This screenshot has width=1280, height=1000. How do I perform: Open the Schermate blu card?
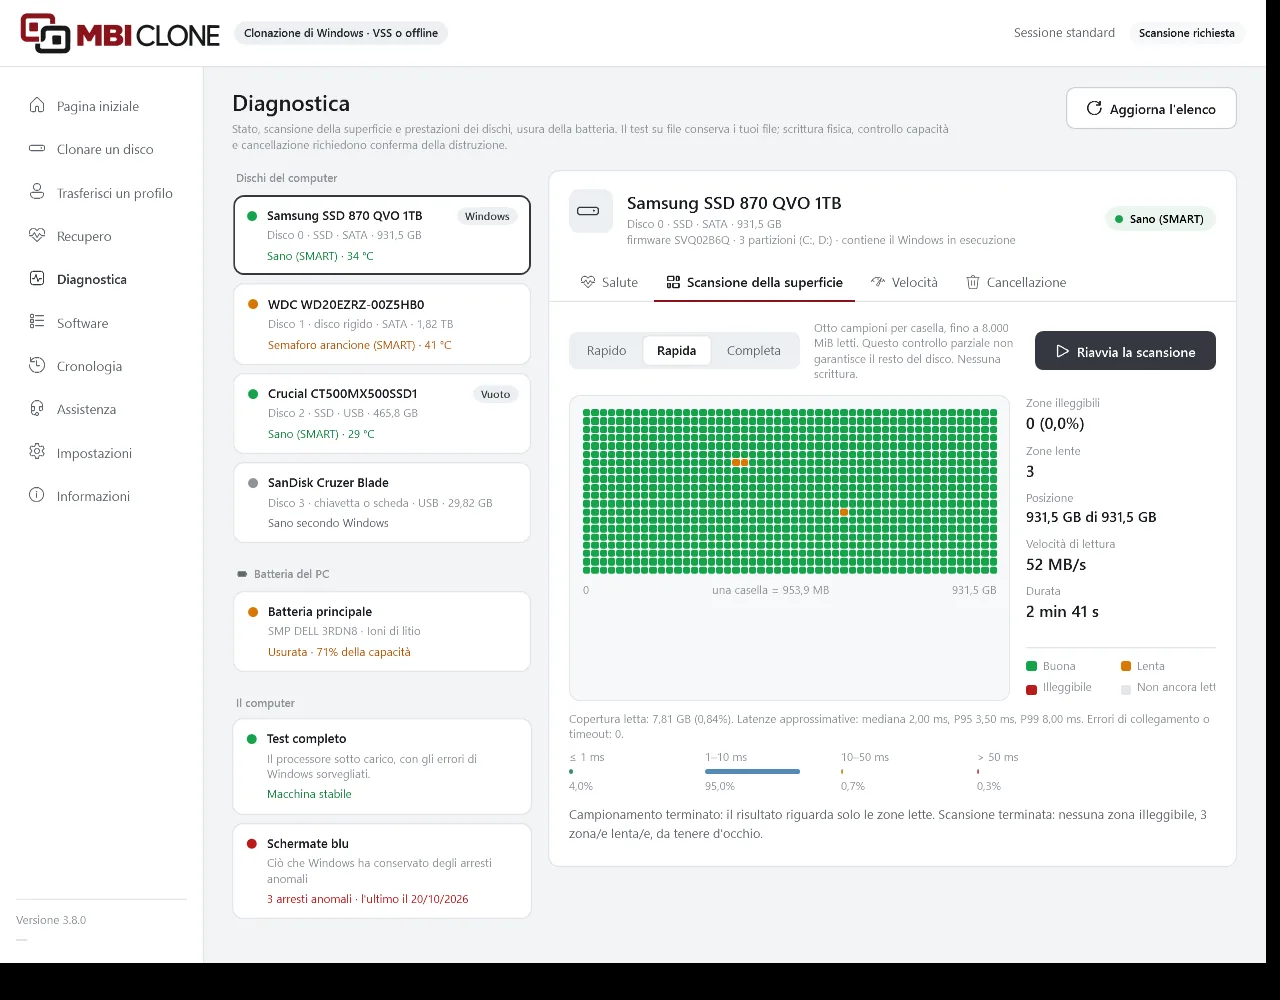point(382,871)
